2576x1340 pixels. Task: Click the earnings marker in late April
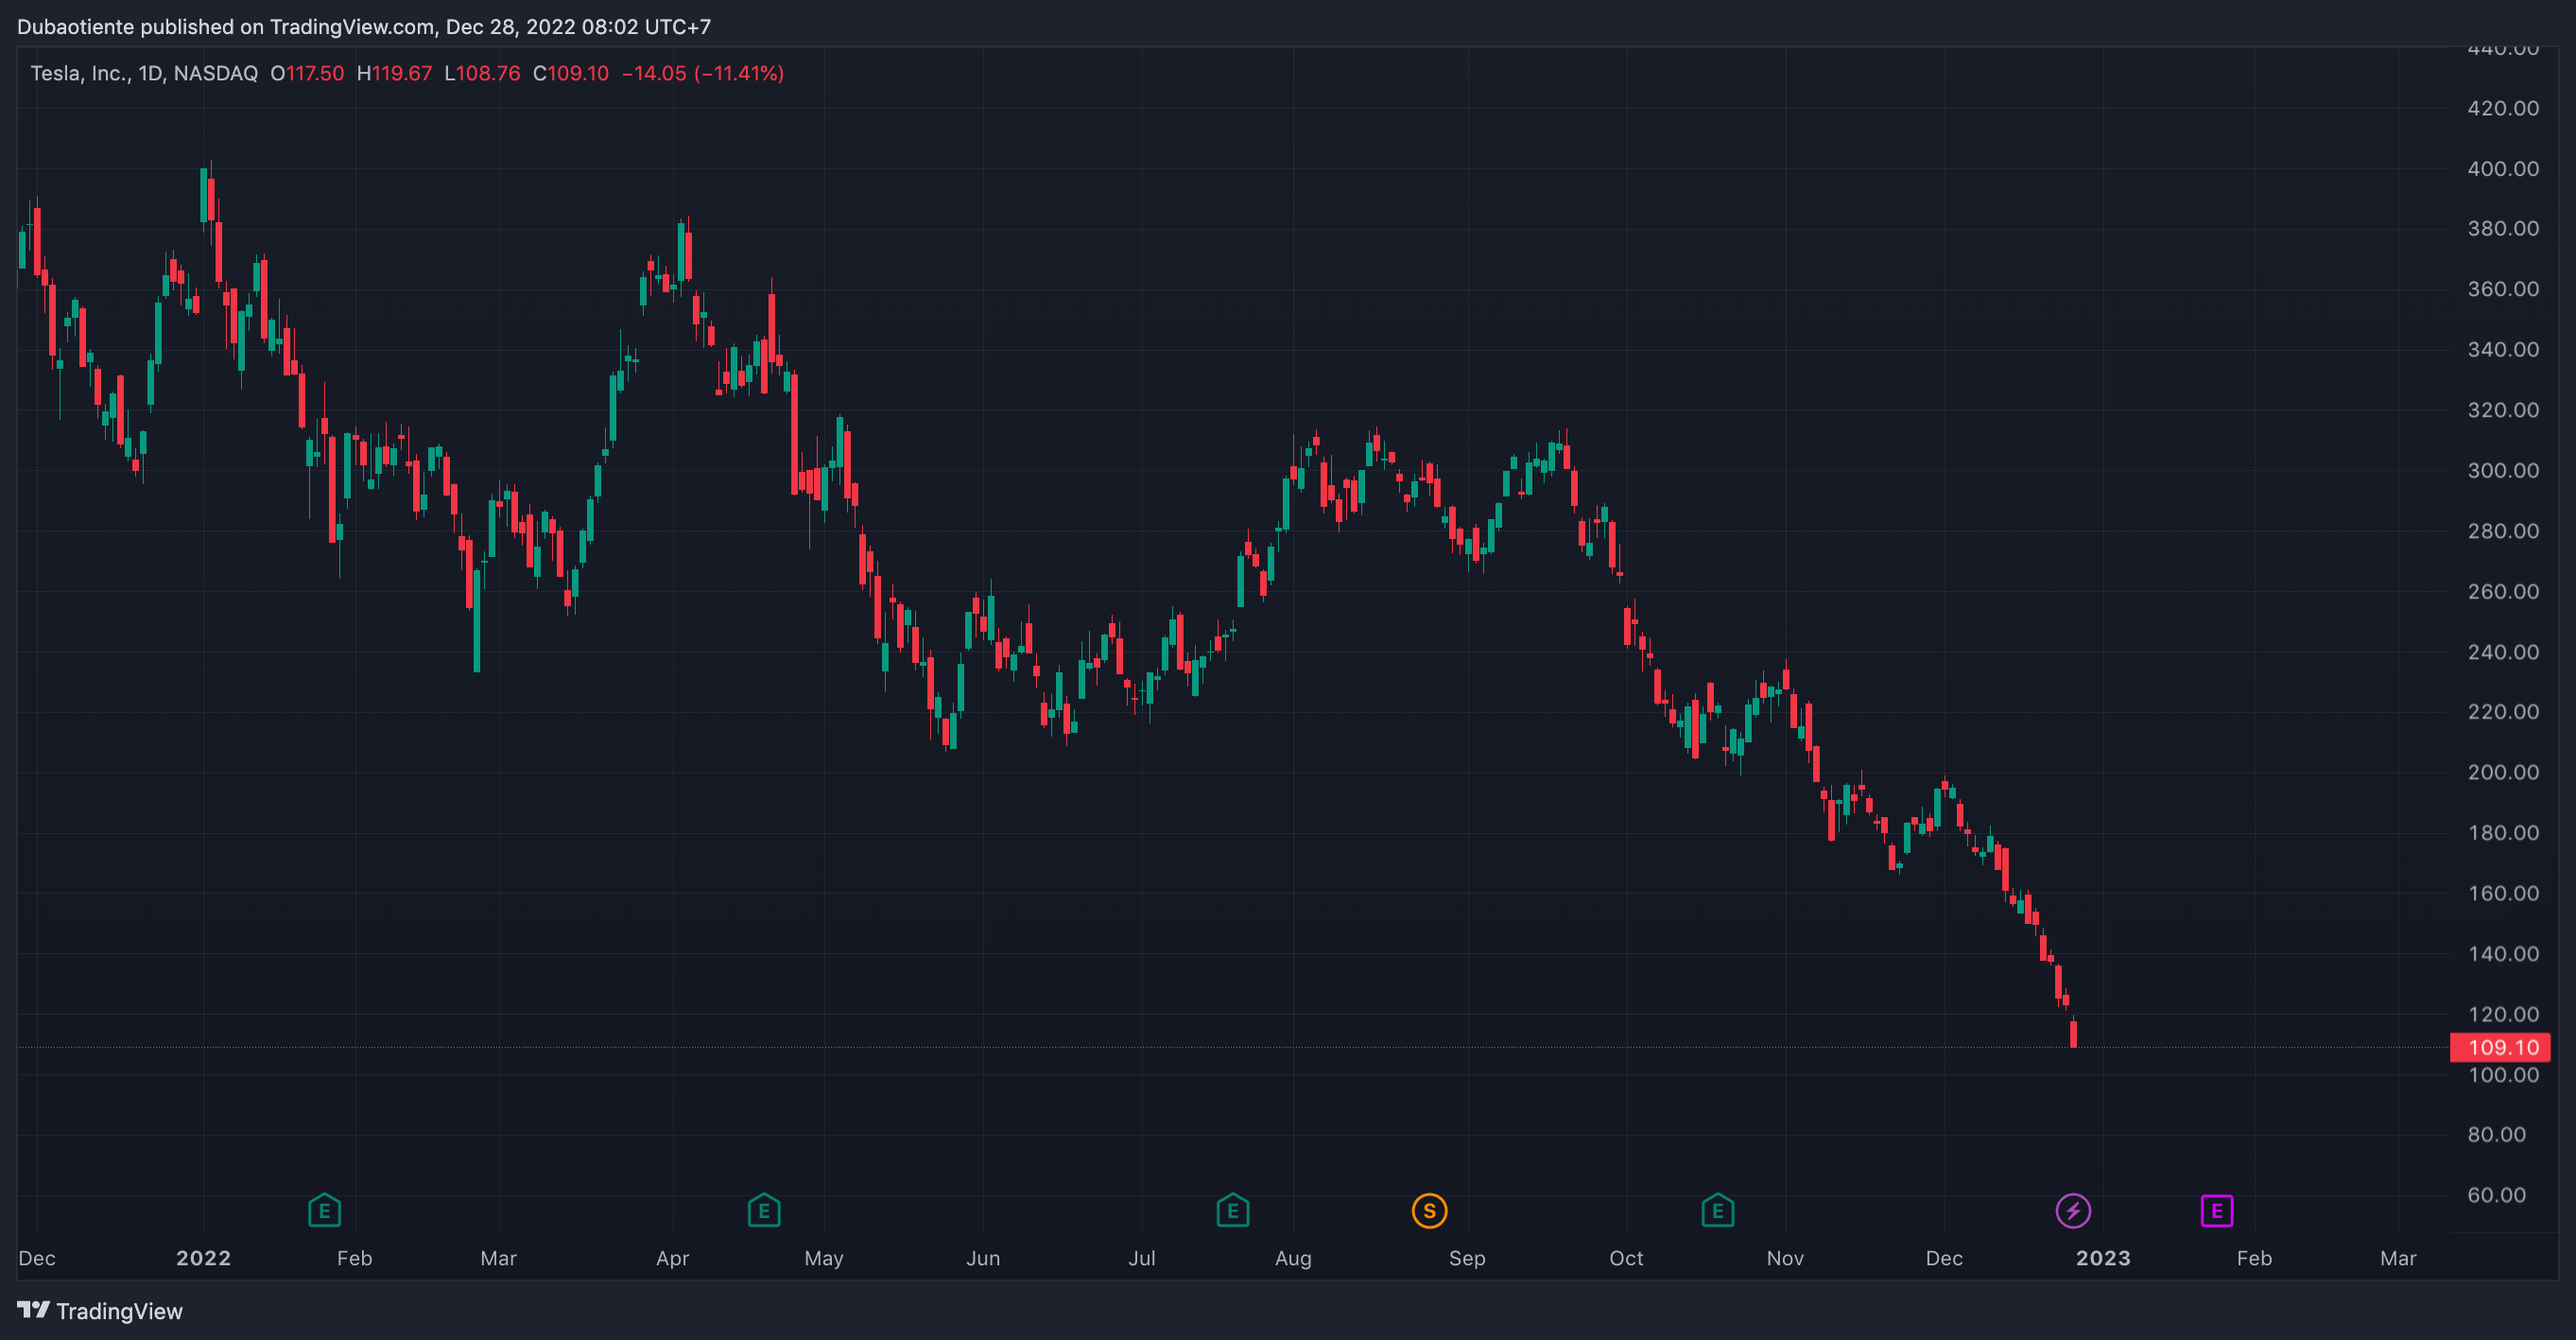click(x=764, y=1210)
